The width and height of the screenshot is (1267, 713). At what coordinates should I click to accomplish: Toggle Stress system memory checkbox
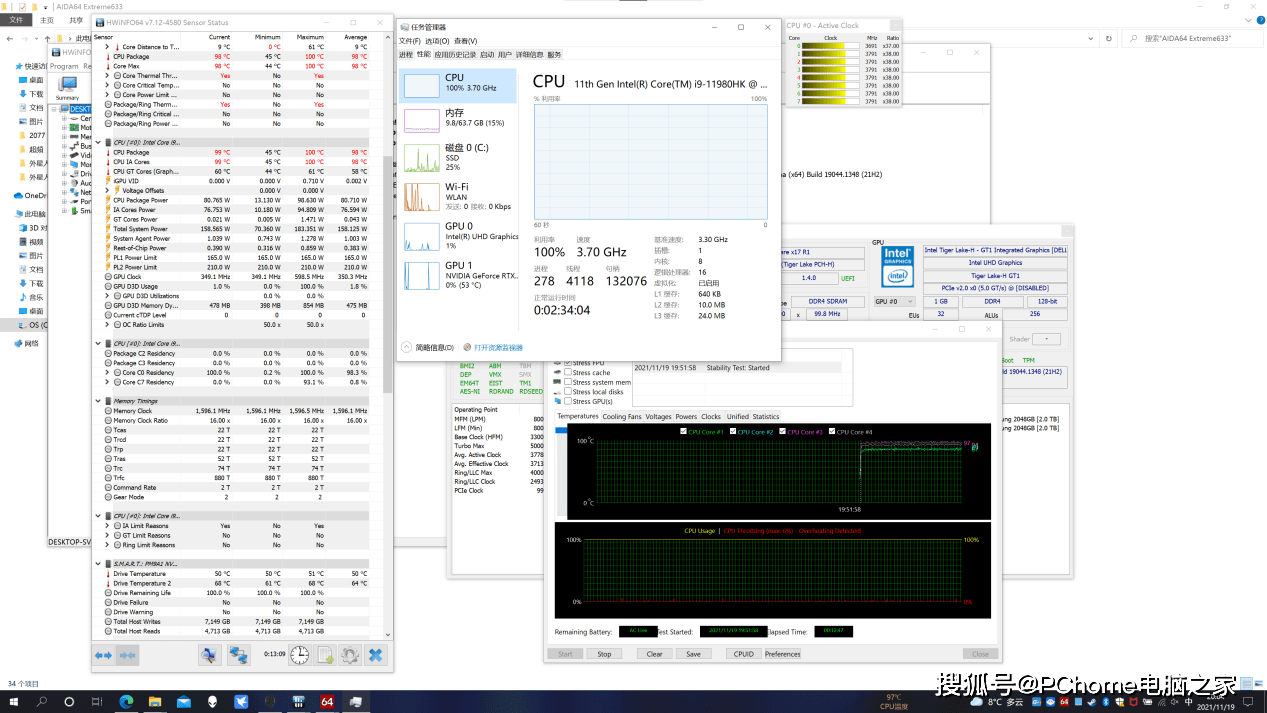coord(568,382)
